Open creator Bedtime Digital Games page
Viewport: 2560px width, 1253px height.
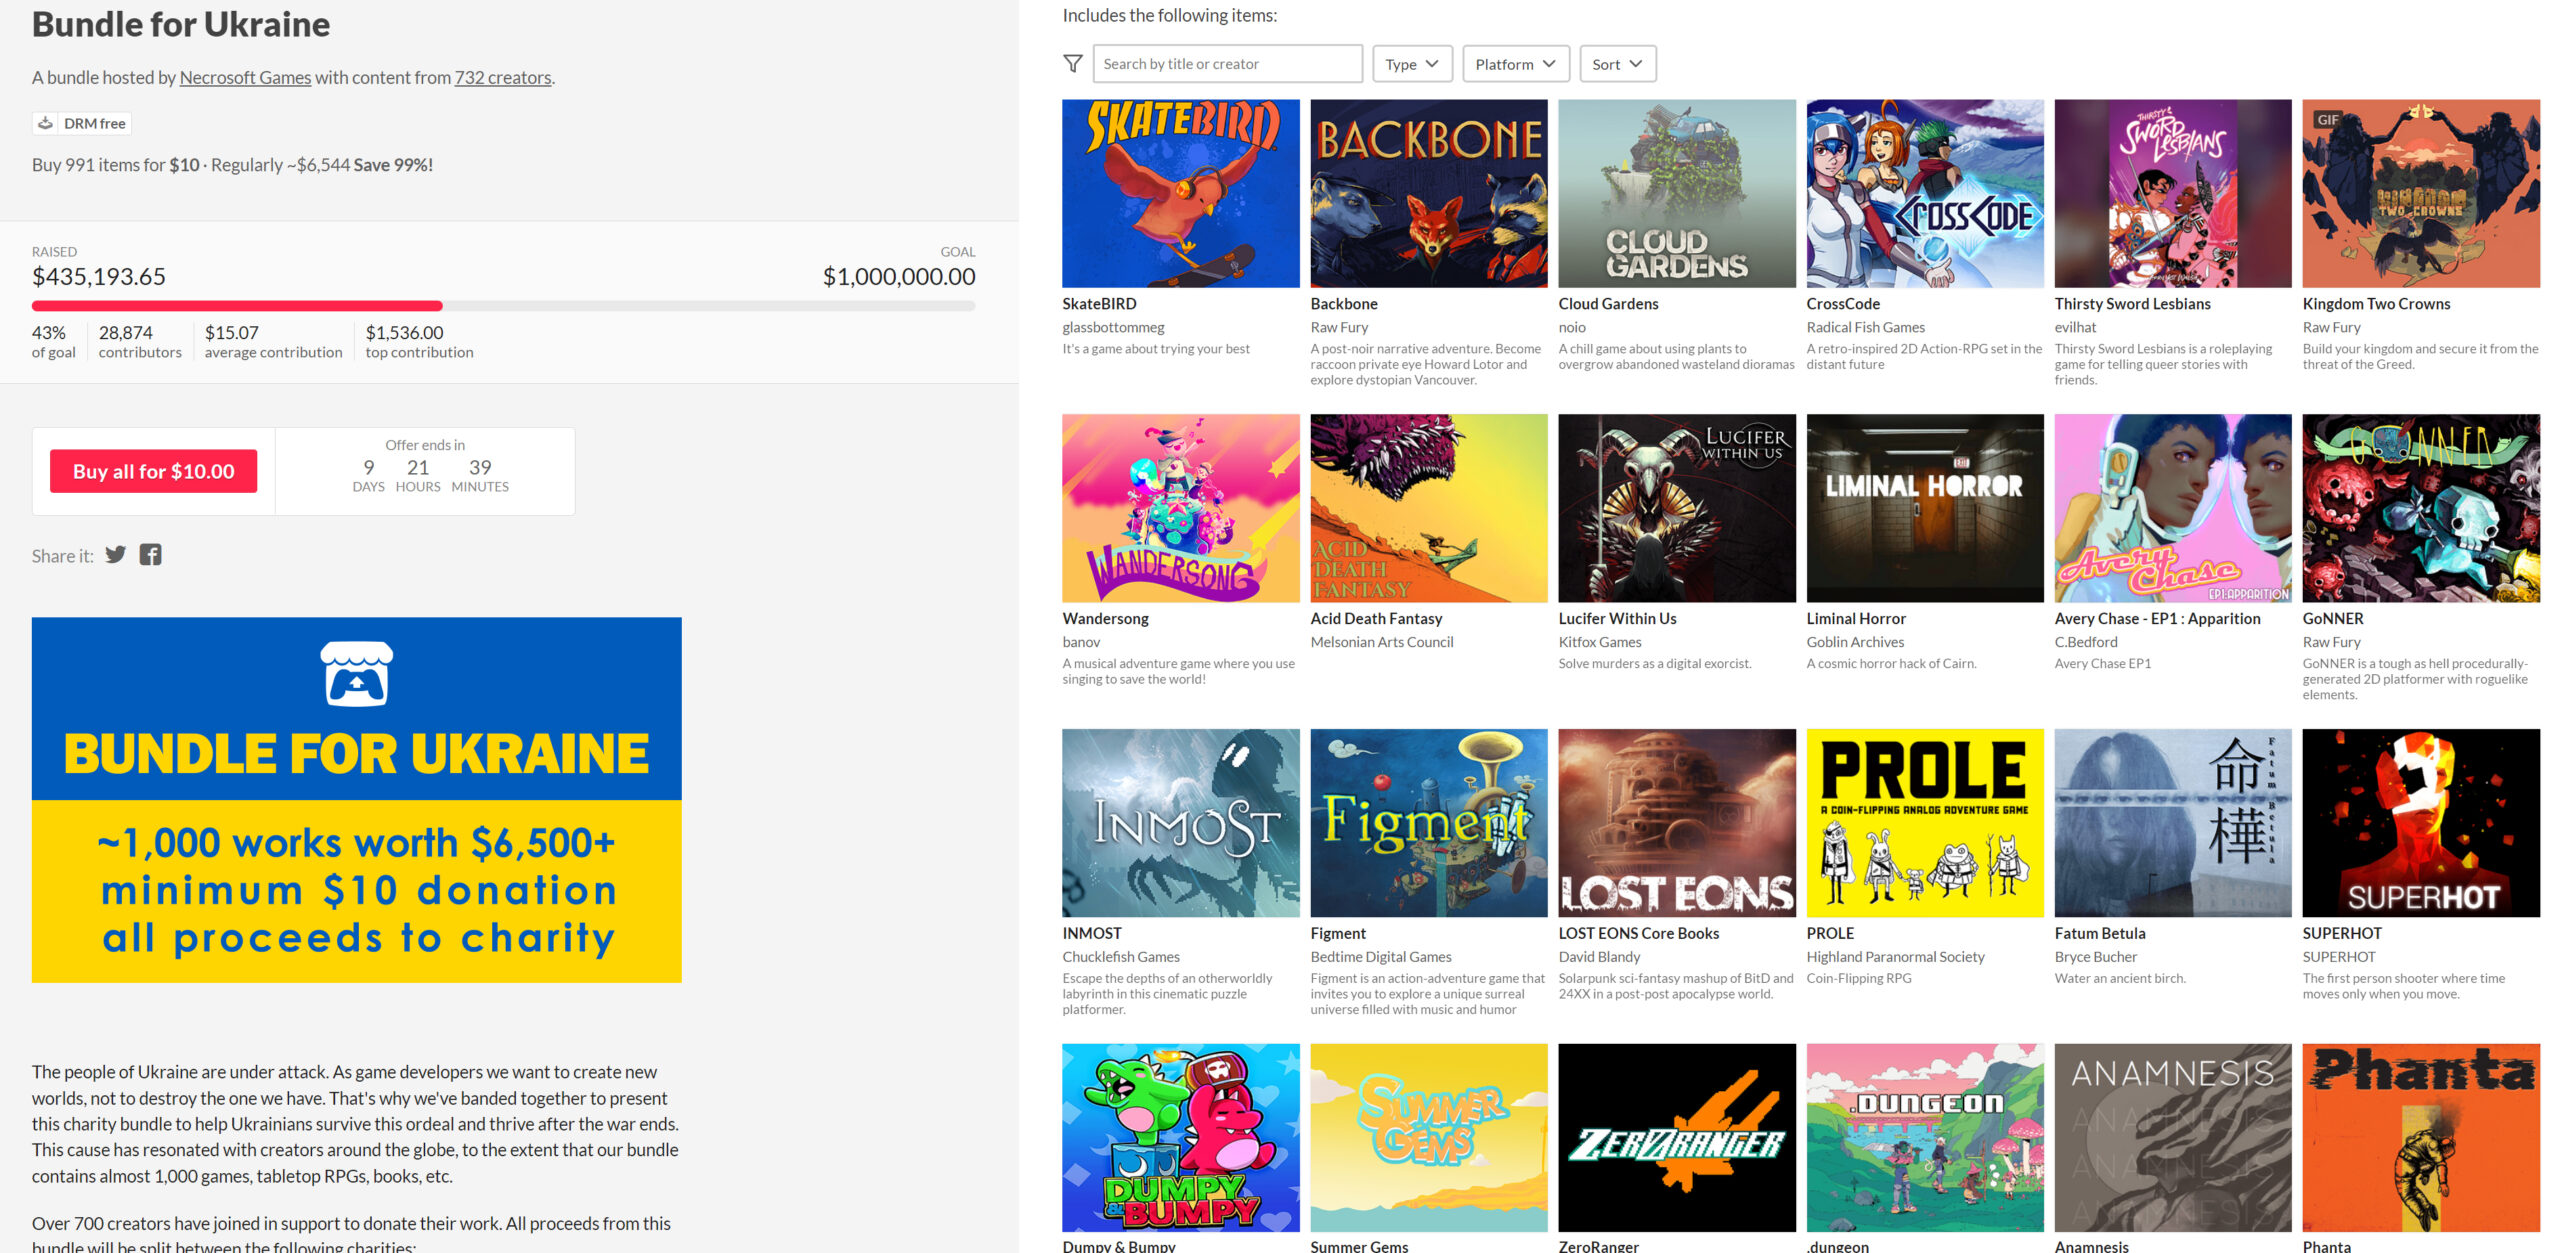pyautogui.click(x=1380, y=956)
